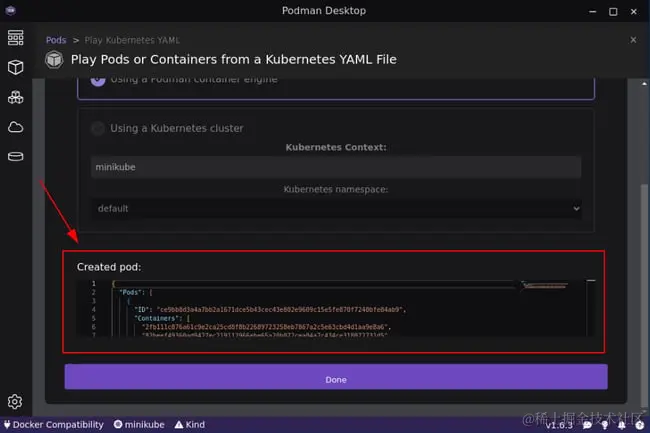
Task: Open the Kubernetes namespace dropdown
Action: (x=336, y=208)
